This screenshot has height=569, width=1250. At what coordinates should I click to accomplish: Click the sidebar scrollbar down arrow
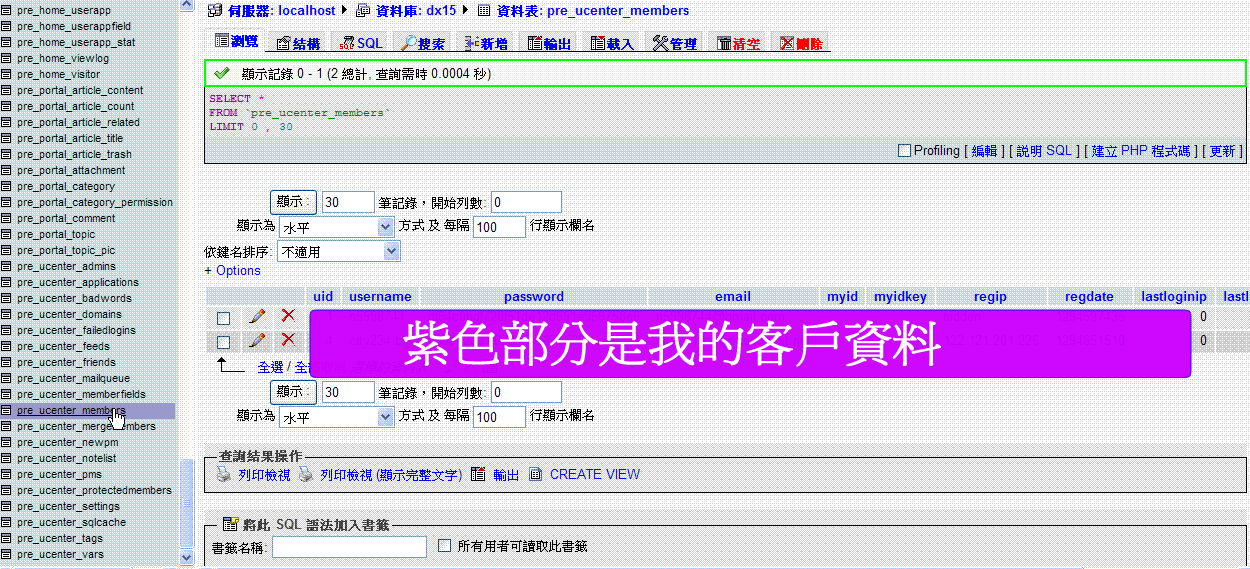(x=186, y=557)
